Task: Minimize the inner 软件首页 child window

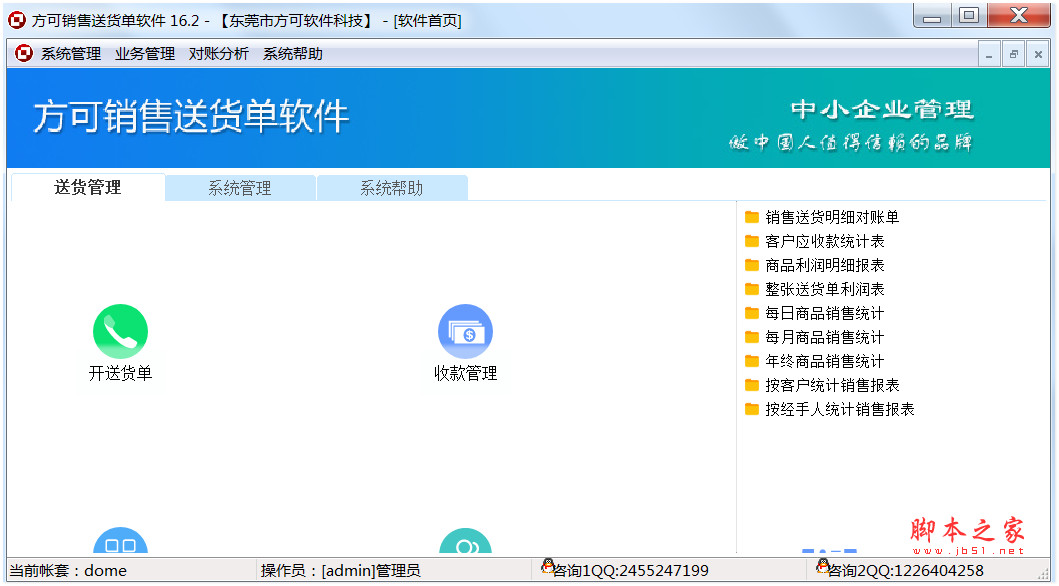Action: click(989, 55)
